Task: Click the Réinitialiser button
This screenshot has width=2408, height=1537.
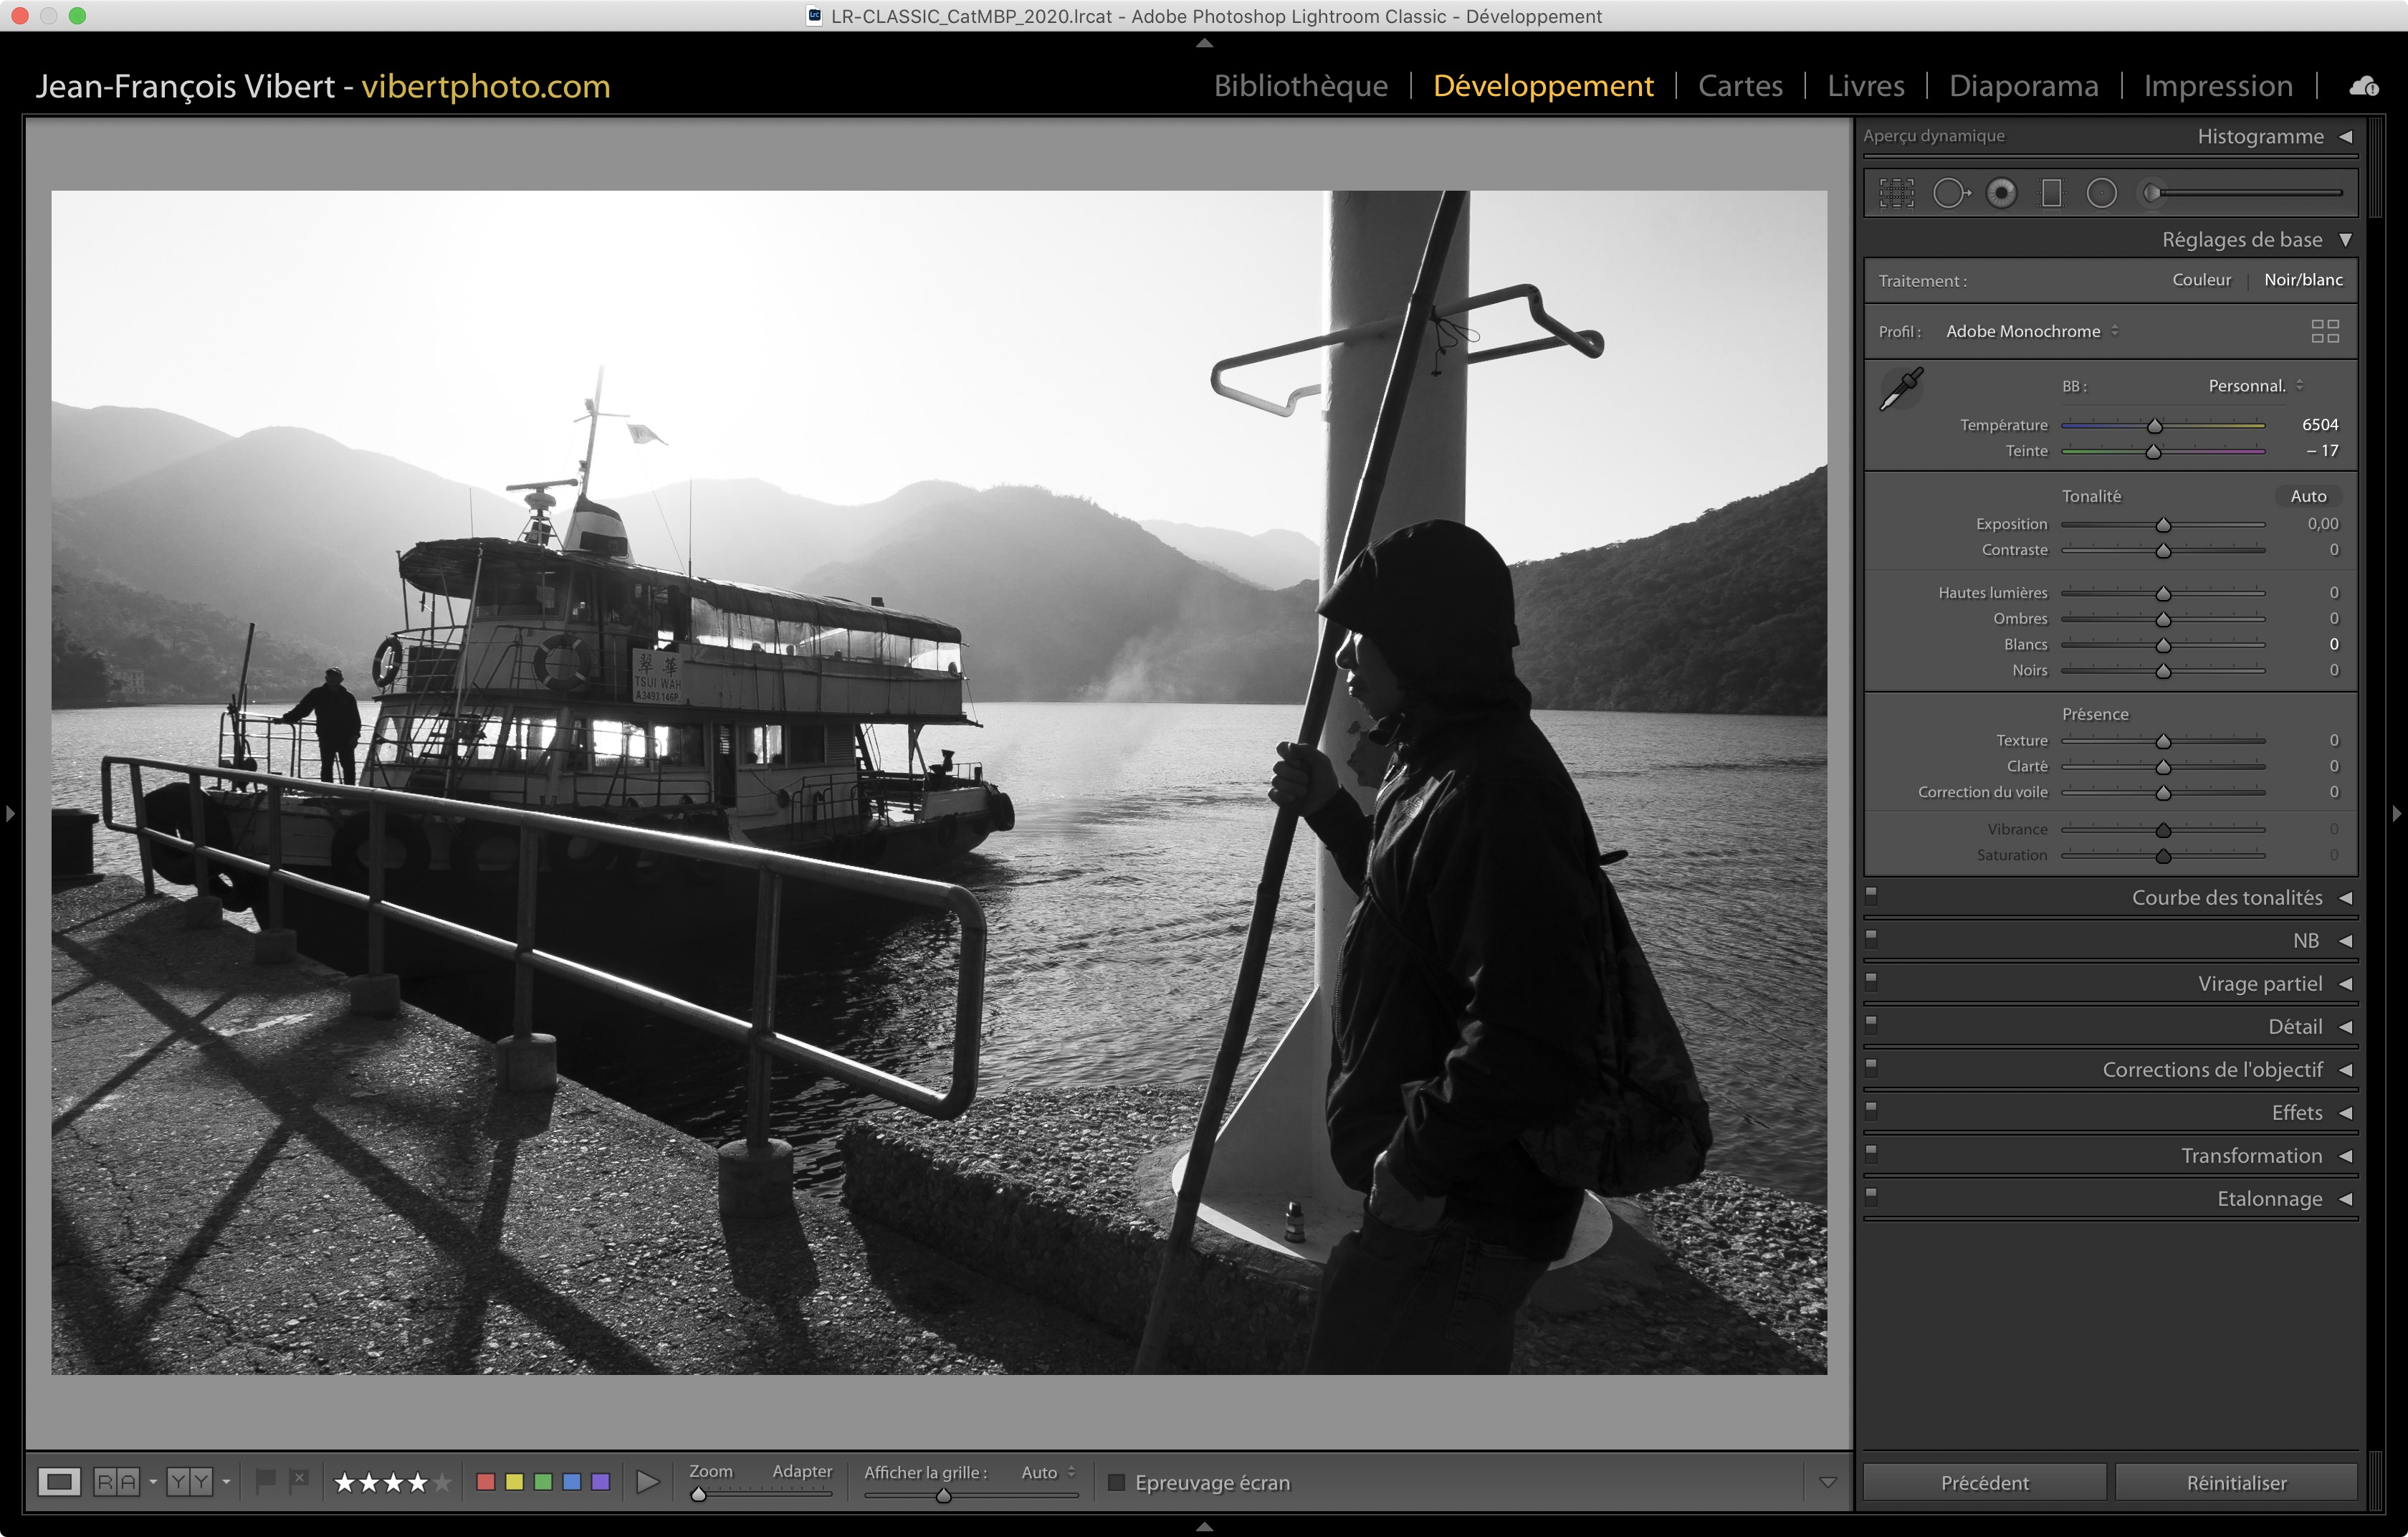Action: tap(2236, 1482)
